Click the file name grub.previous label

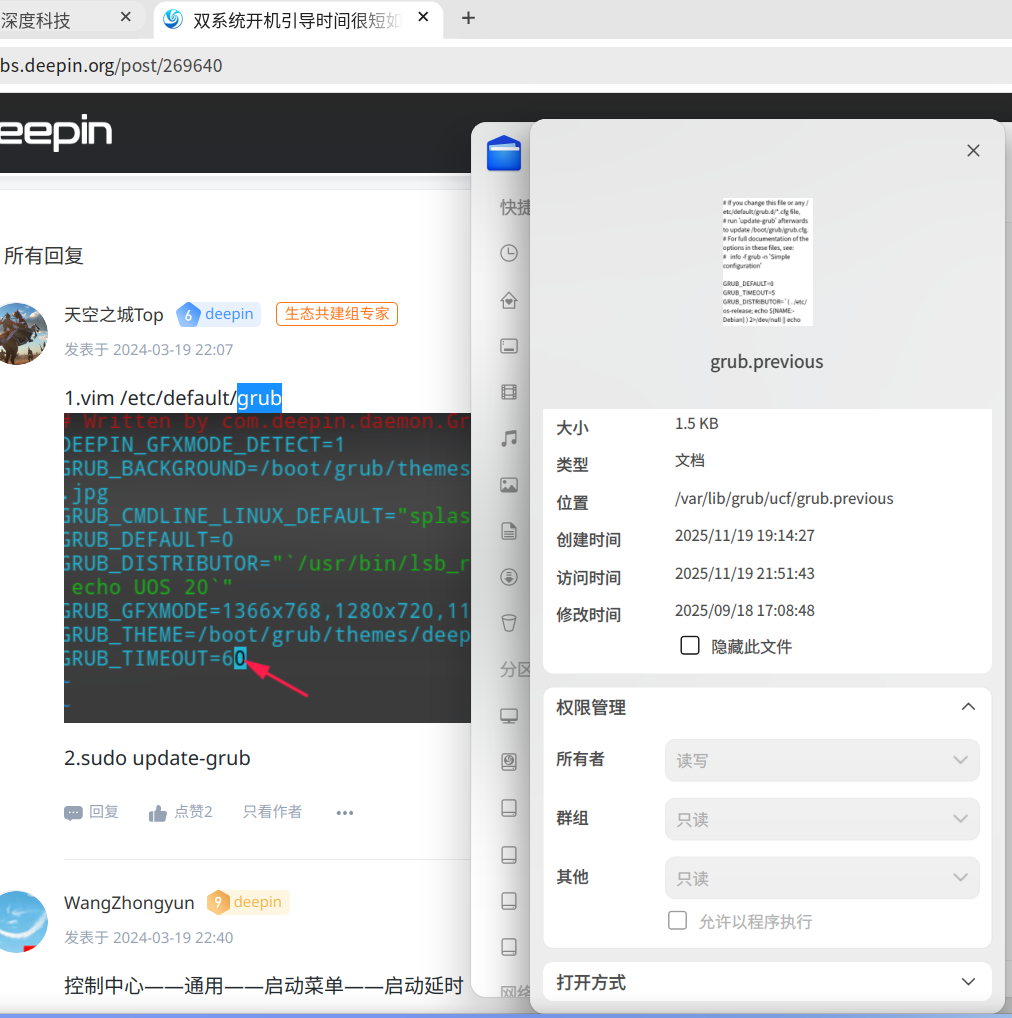(767, 362)
